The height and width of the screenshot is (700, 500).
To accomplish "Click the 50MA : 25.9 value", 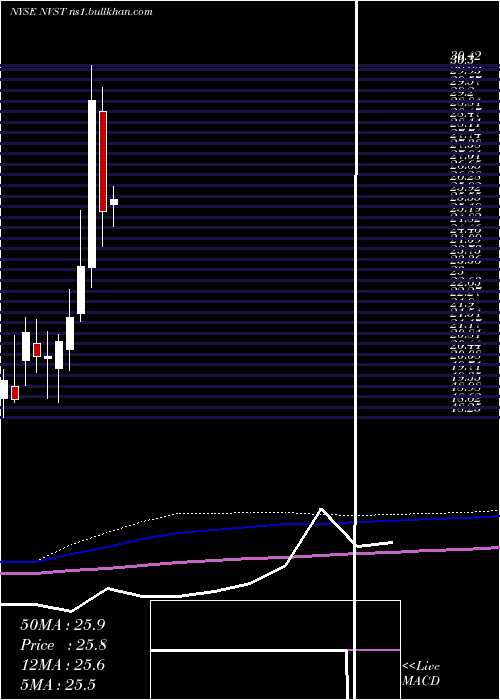I will pos(64,625).
